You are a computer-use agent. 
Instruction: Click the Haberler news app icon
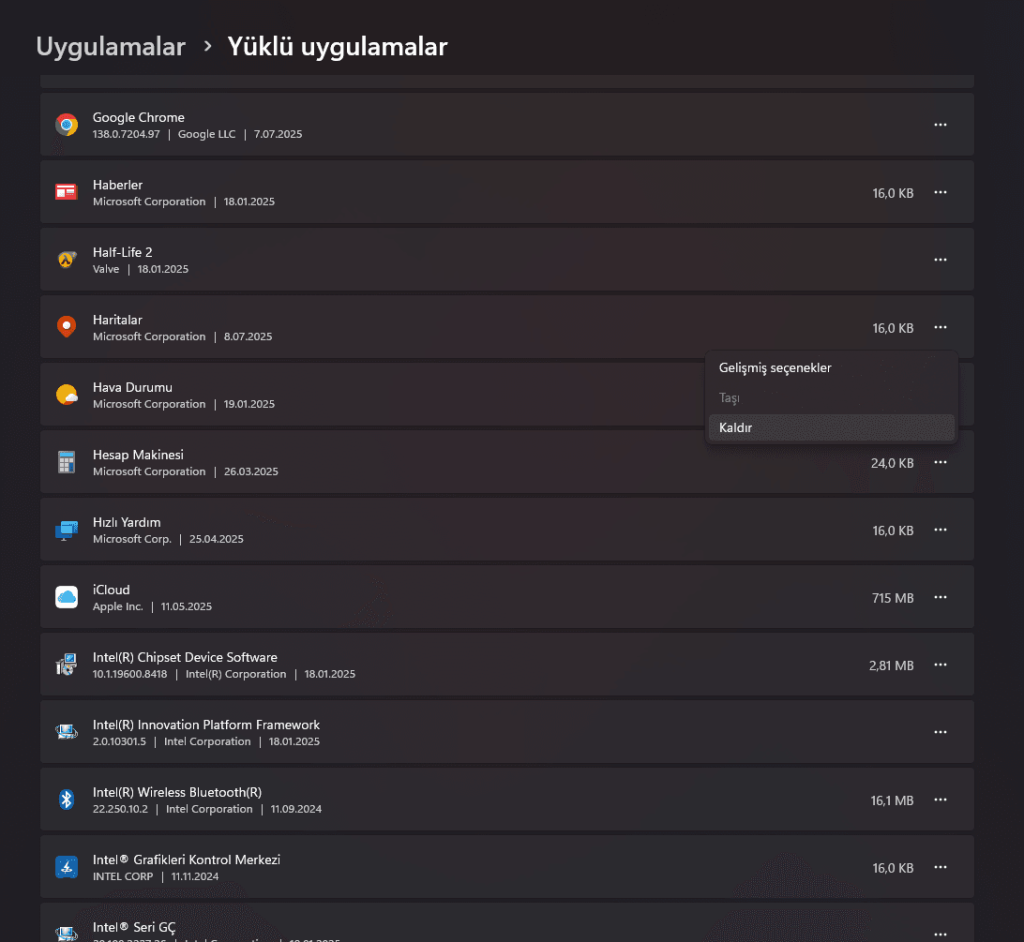point(67,192)
